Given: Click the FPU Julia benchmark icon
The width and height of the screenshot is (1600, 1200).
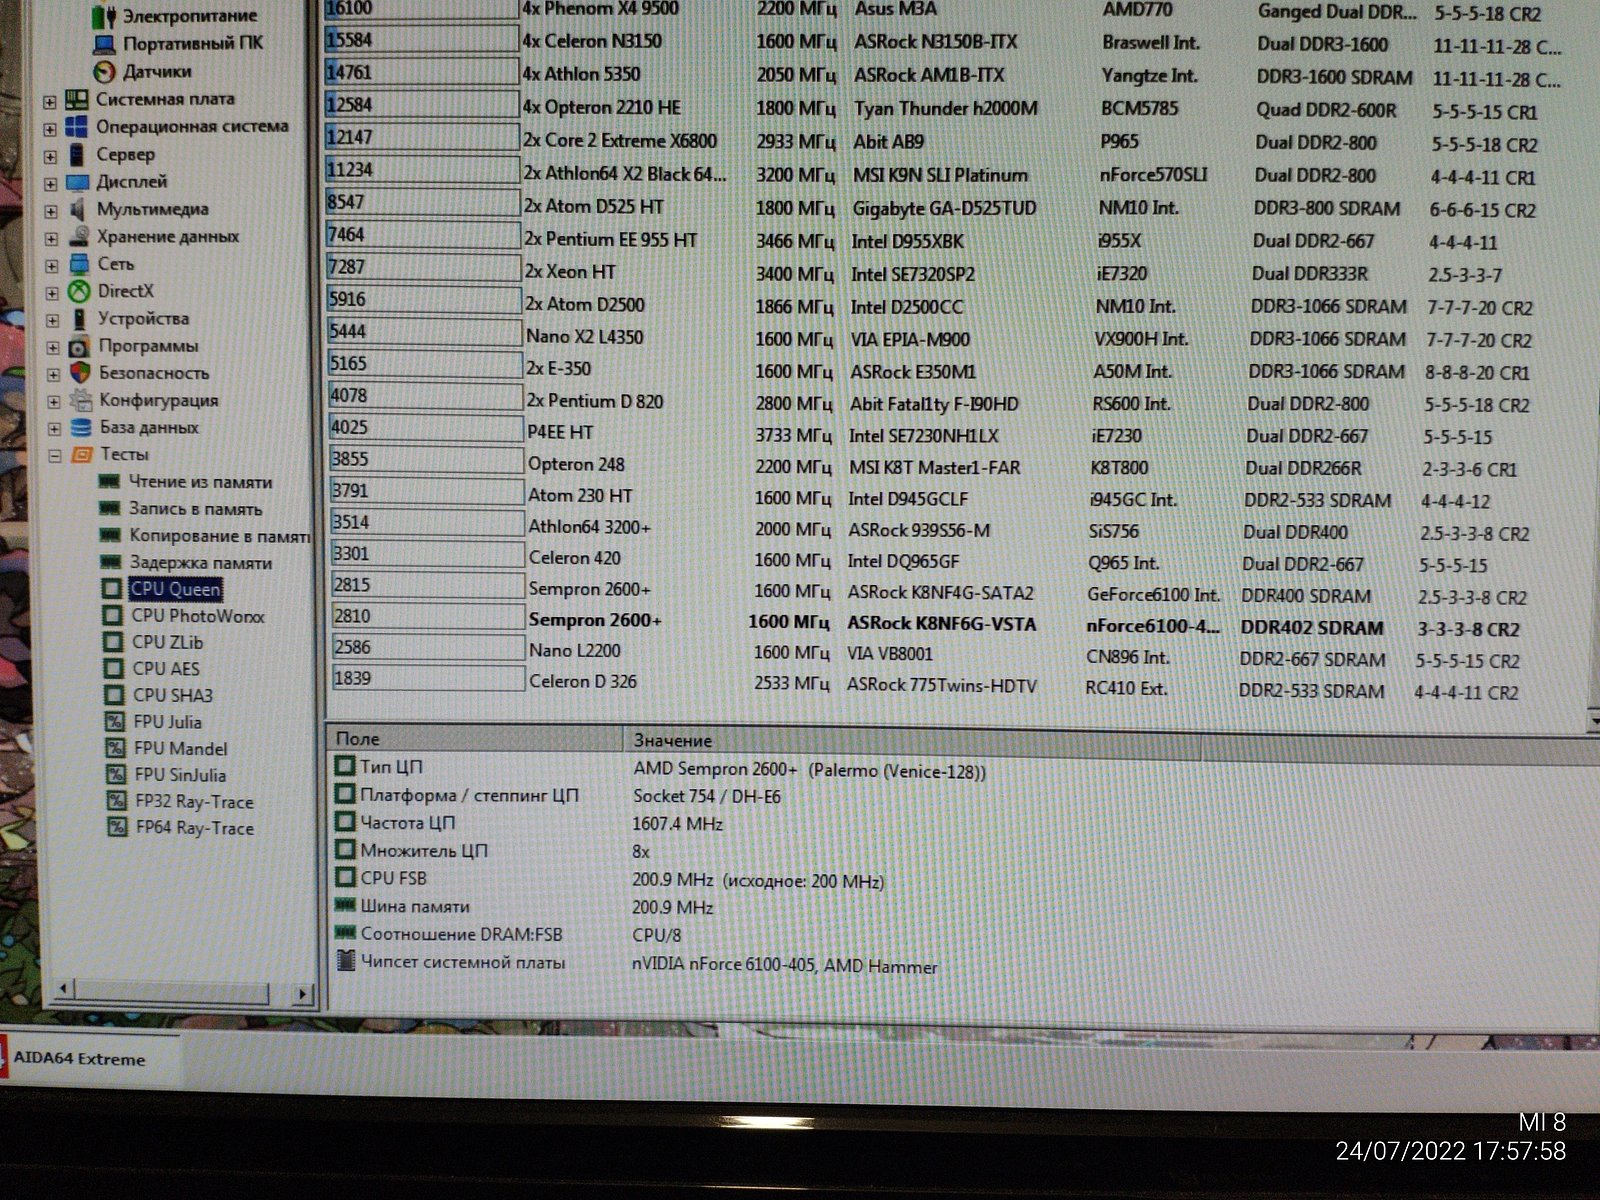Looking at the screenshot, I should pyautogui.click(x=115, y=722).
